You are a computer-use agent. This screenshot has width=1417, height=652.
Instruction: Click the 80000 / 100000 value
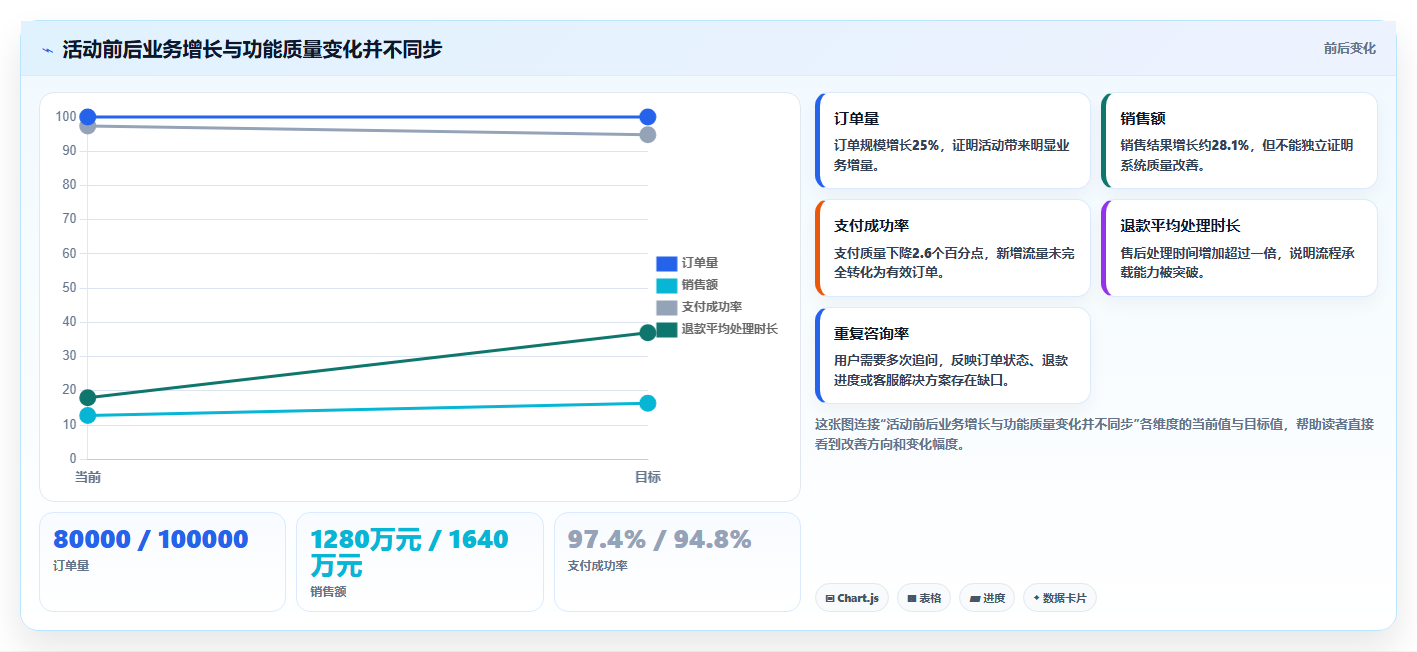click(151, 540)
